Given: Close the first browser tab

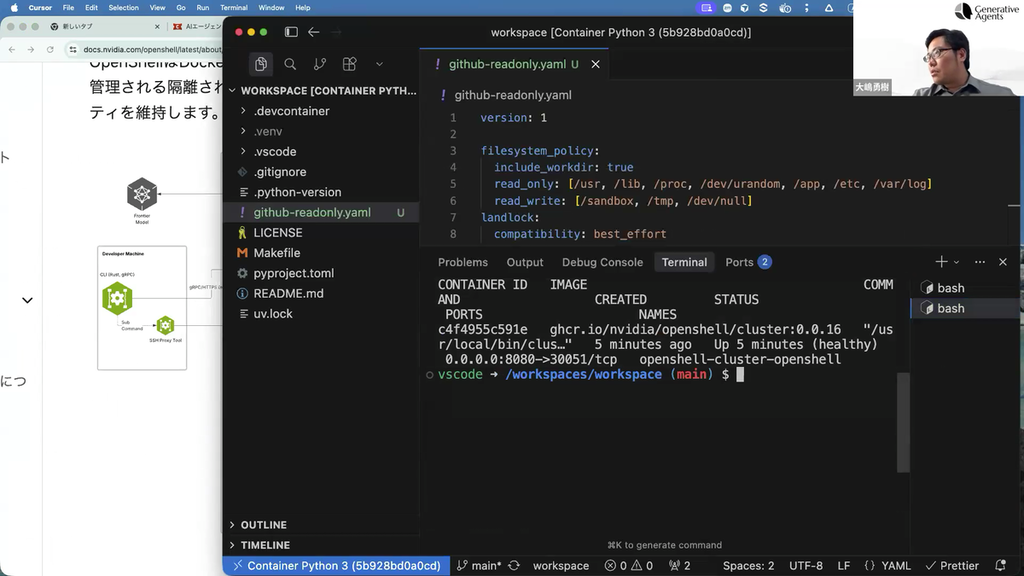Looking at the screenshot, I should click(x=157, y=27).
